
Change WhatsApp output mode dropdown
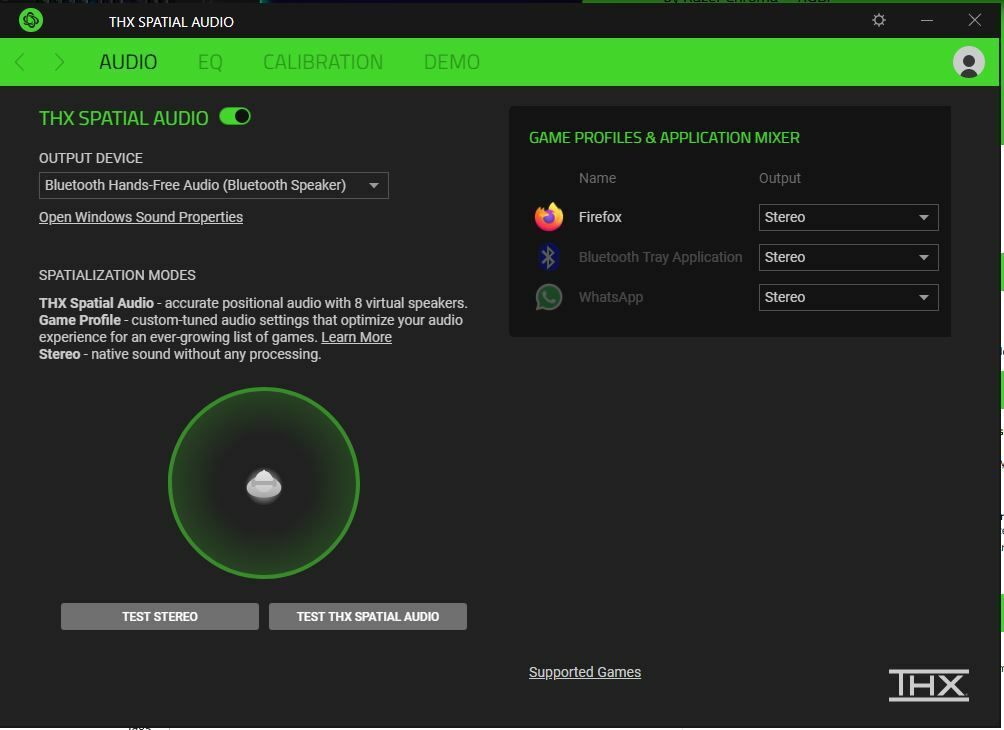(848, 298)
